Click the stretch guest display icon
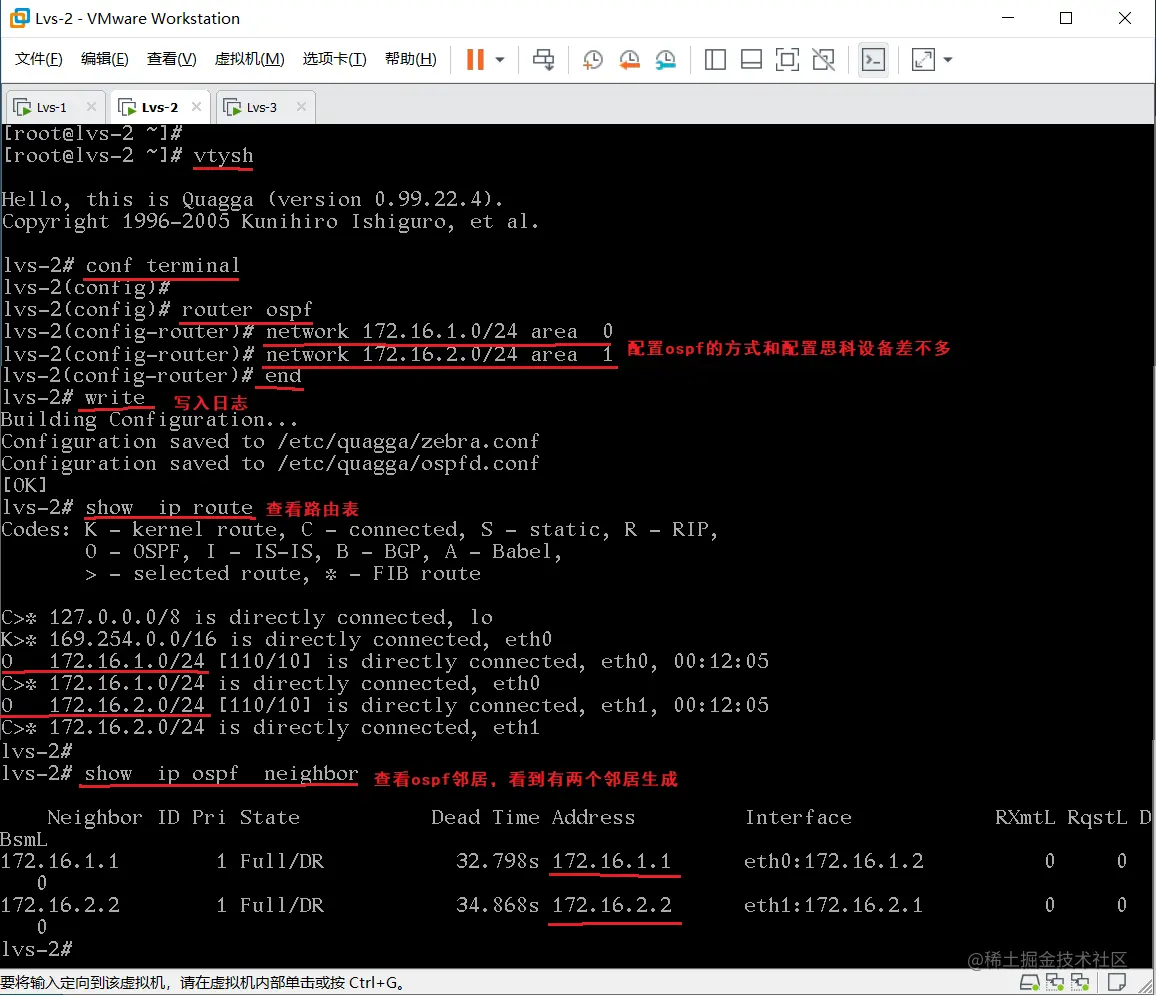Viewport: 1156px width, 998px height. coord(923,60)
